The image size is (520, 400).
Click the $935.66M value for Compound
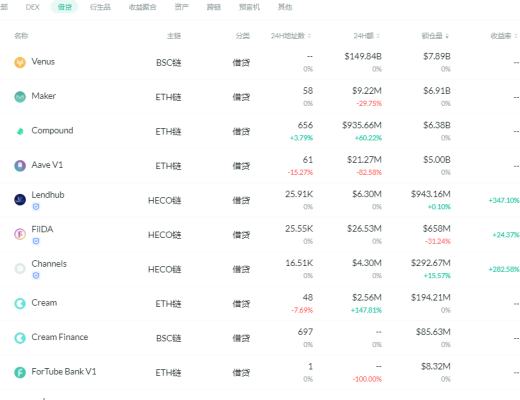pos(362,125)
